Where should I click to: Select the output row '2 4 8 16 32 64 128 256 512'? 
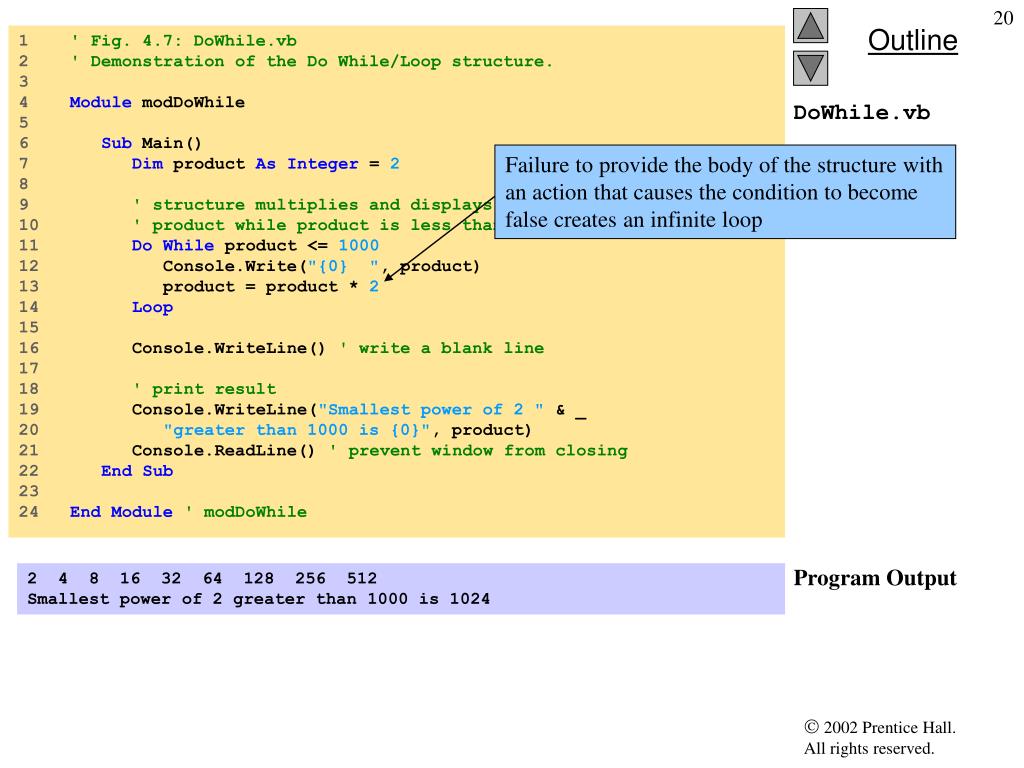coord(202,579)
